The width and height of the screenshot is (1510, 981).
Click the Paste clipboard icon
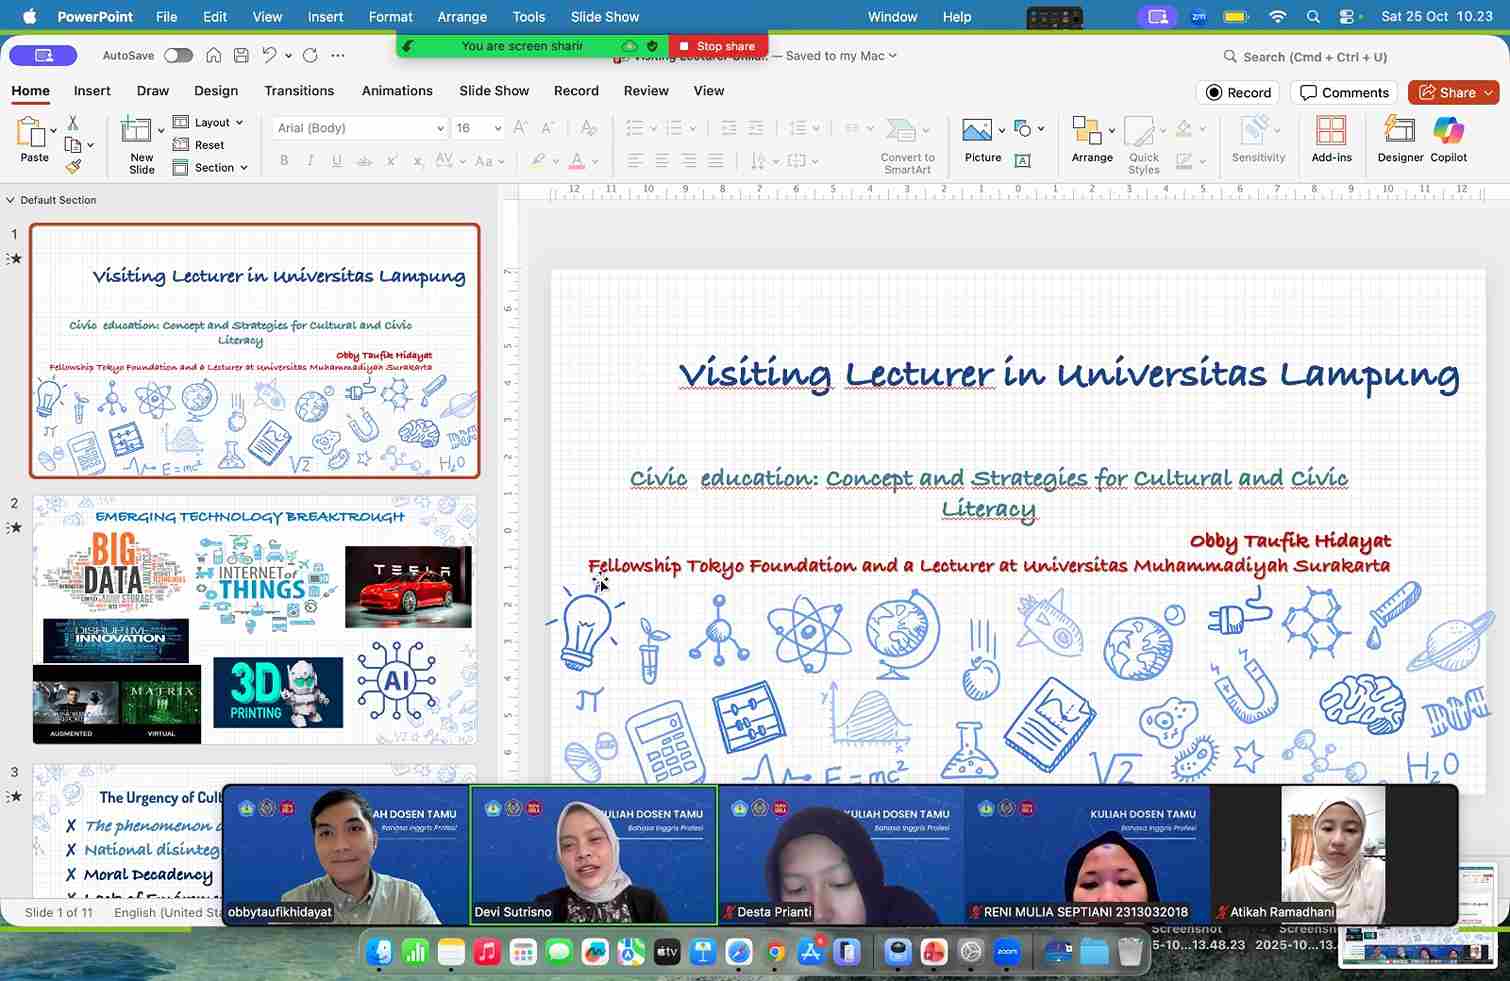click(30, 131)
